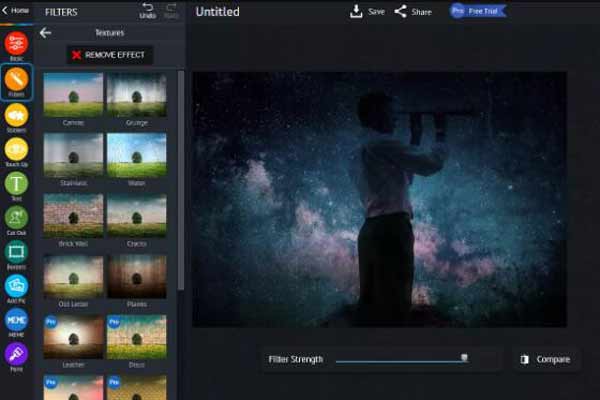The height and width of the screenshot is (400, 600).
Task: Select the orange Filters tool icon
Action: tap(16, 80)
